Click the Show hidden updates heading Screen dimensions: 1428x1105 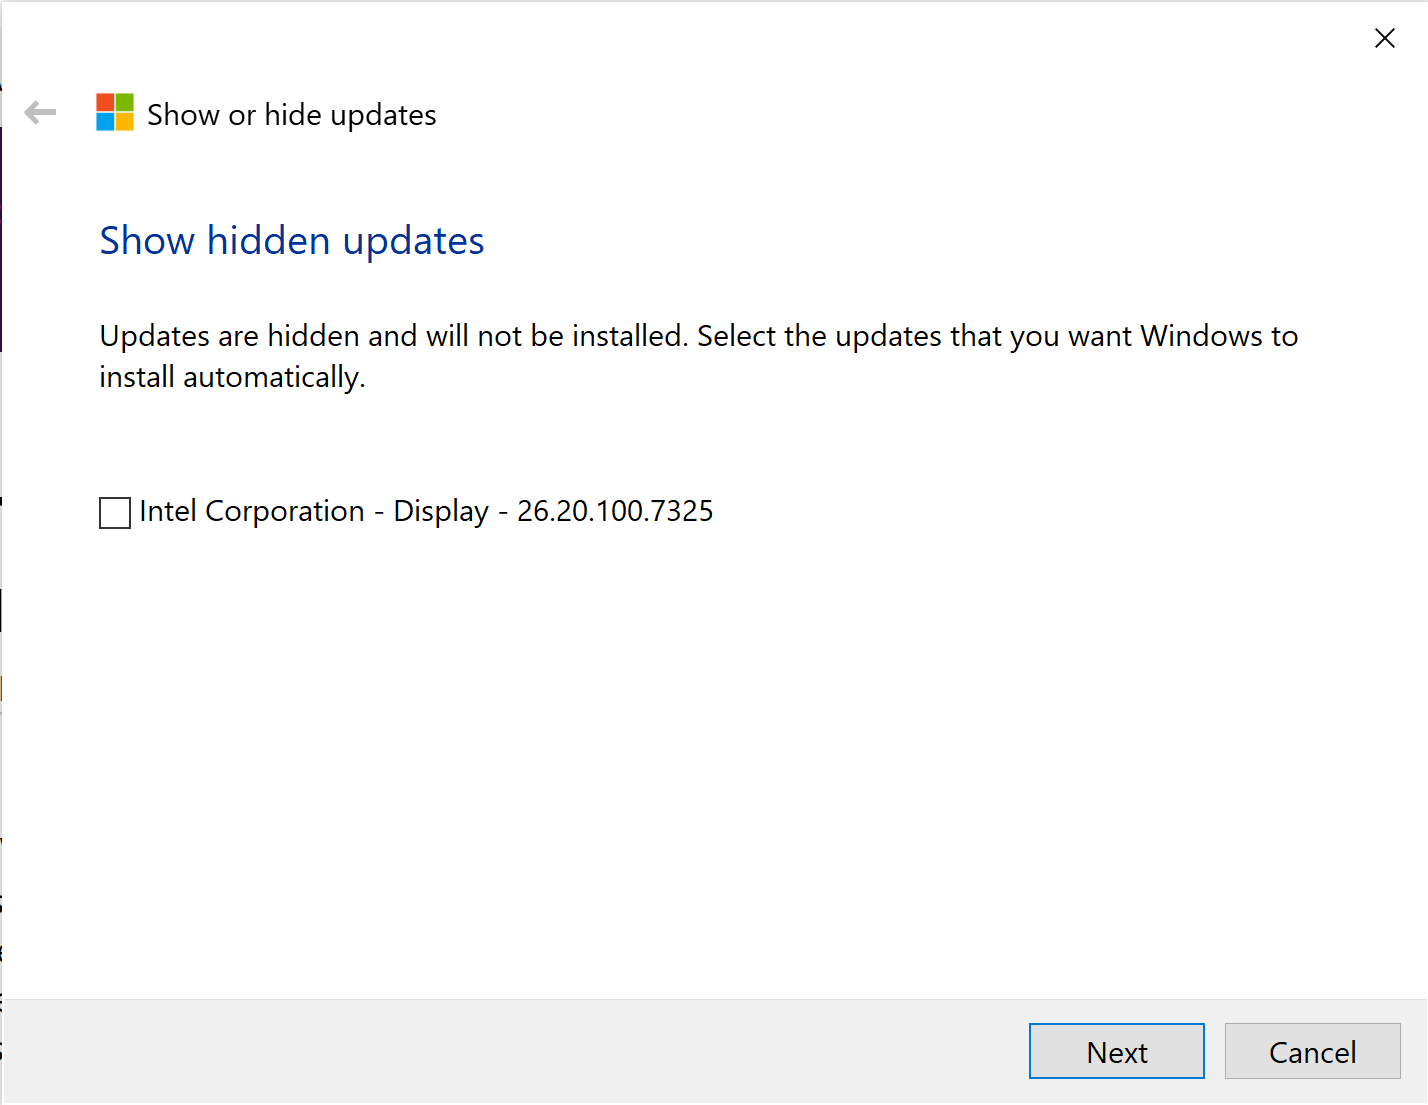292,241
